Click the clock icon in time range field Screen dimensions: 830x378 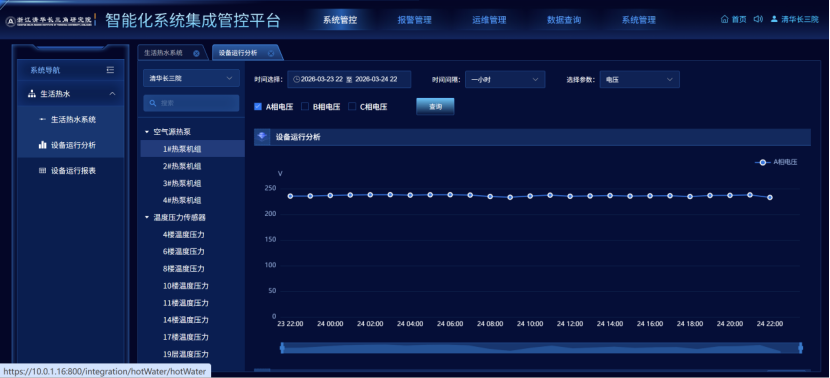point(296,79)
